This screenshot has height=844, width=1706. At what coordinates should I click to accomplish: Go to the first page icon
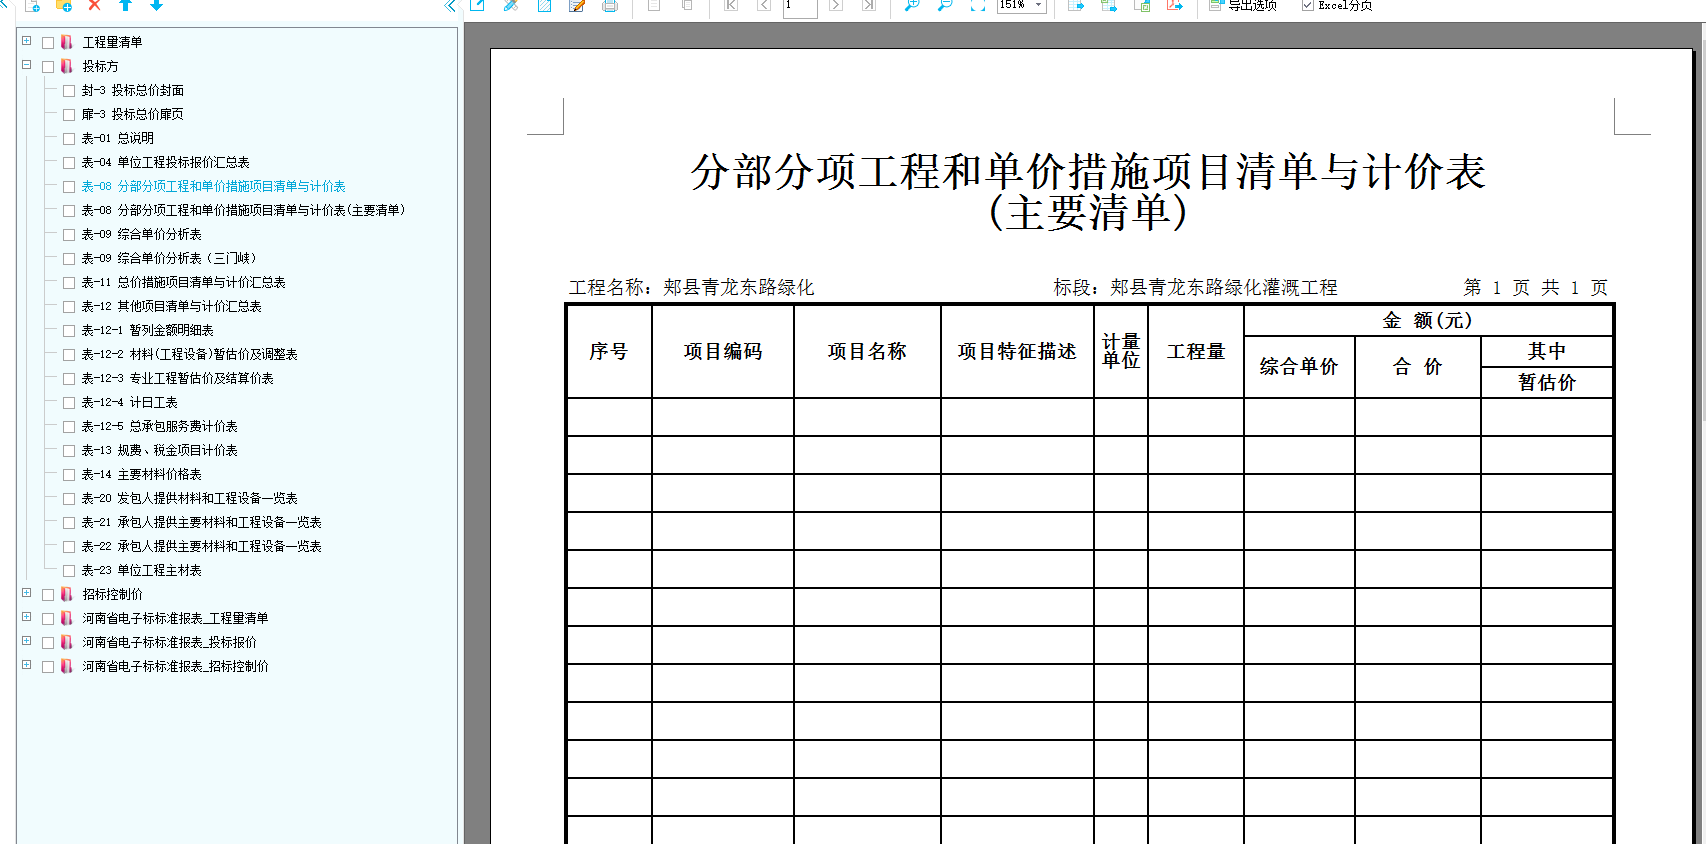[x=731, y=5]
